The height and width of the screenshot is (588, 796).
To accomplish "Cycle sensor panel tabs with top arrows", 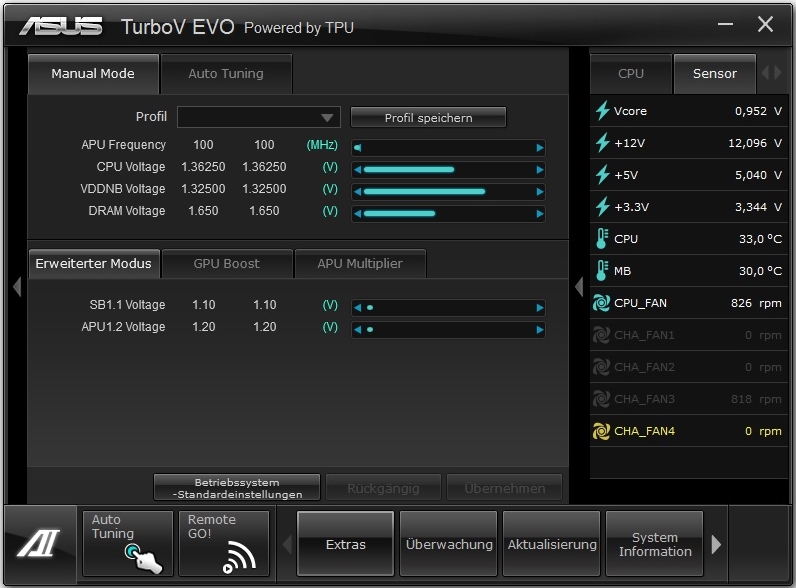I will tap(772, 73).
